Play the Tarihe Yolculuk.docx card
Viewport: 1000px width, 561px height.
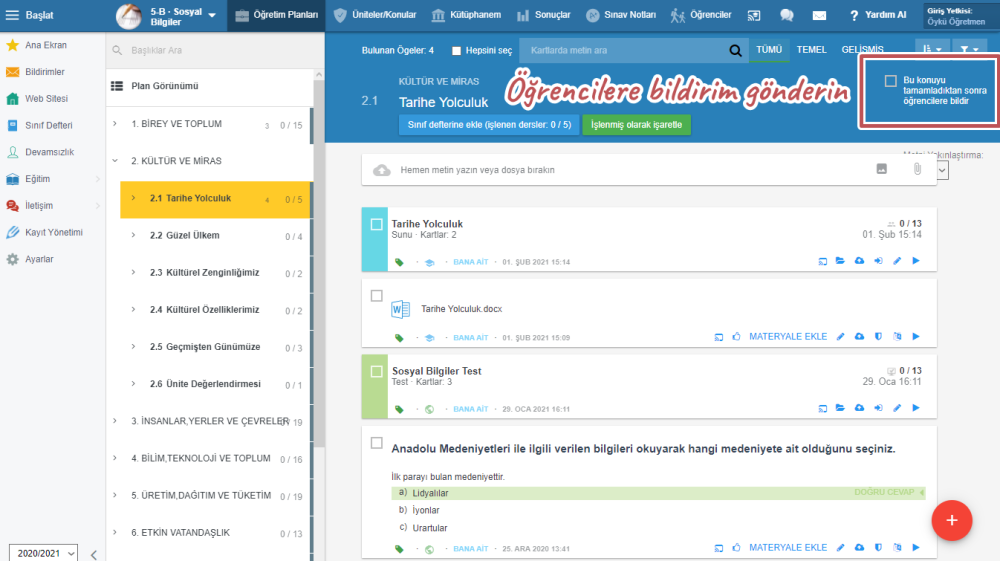point(916,337)
